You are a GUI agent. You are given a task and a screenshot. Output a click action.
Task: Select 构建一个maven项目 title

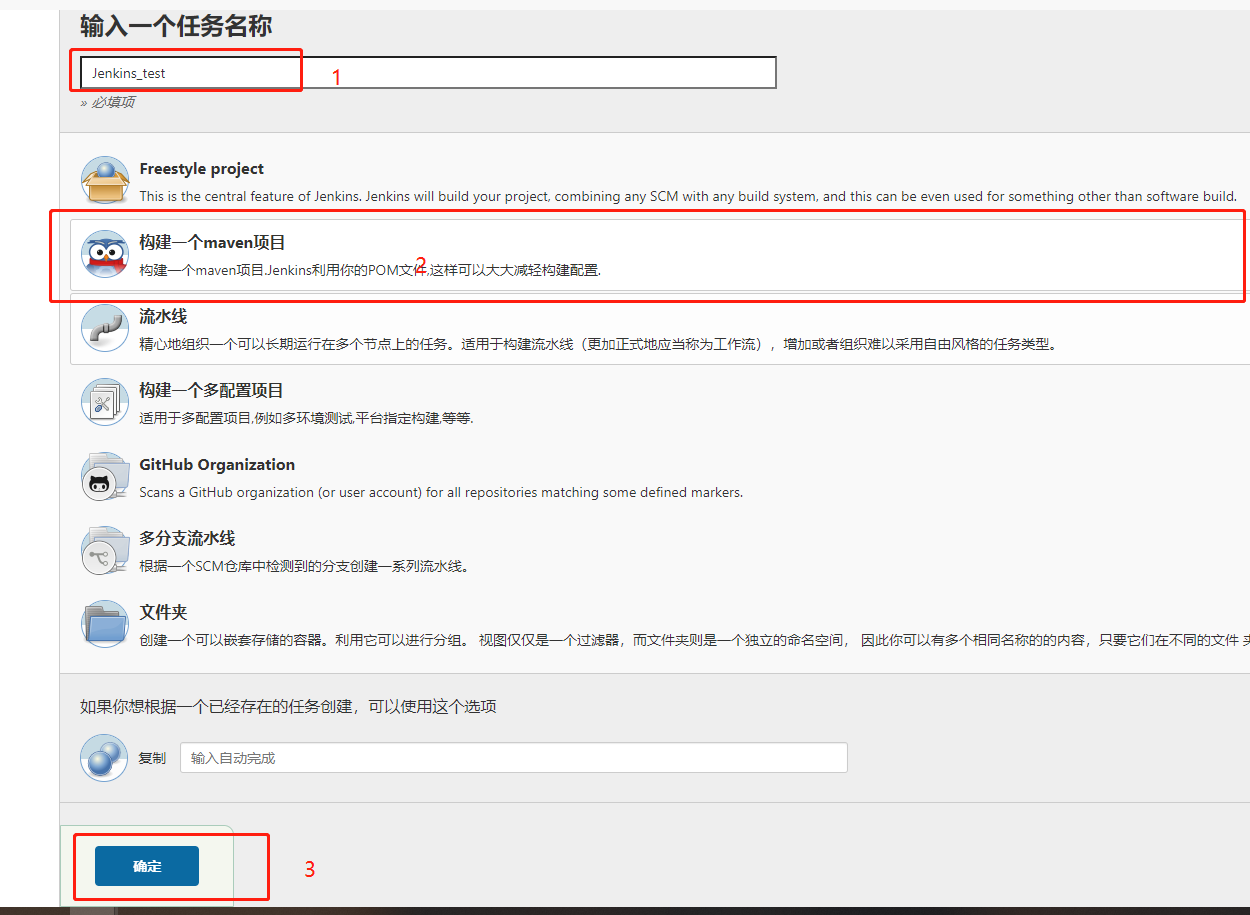[x=213, y=243]
